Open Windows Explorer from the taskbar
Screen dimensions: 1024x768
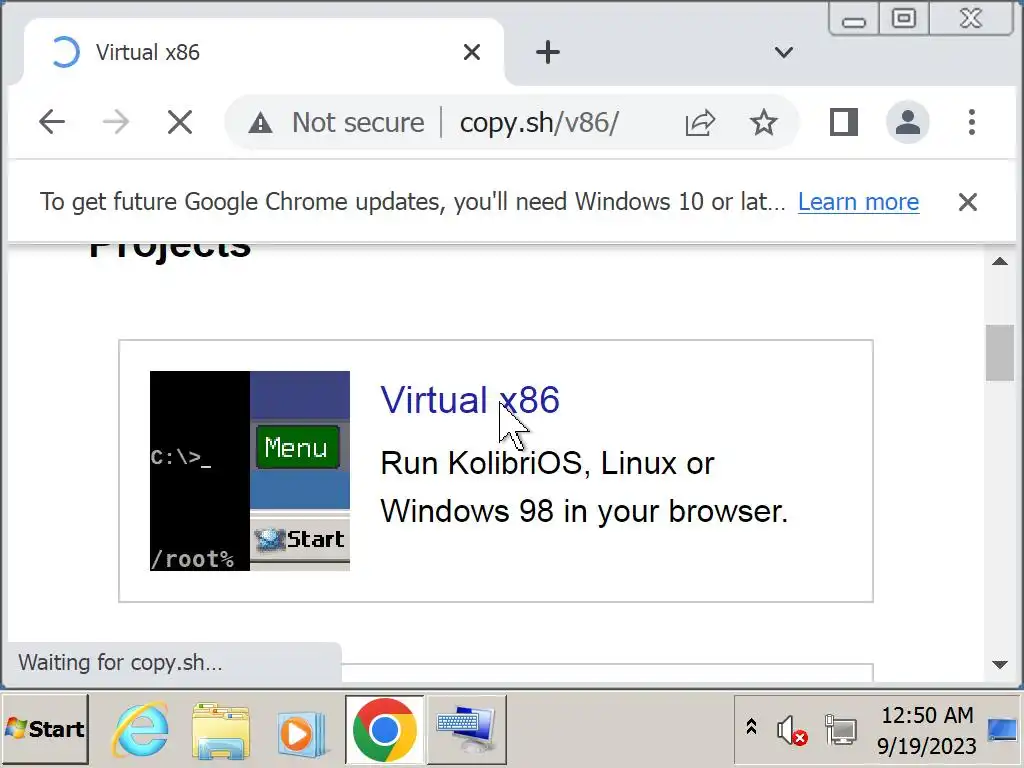pyautogui.click(x=221, y=729)
